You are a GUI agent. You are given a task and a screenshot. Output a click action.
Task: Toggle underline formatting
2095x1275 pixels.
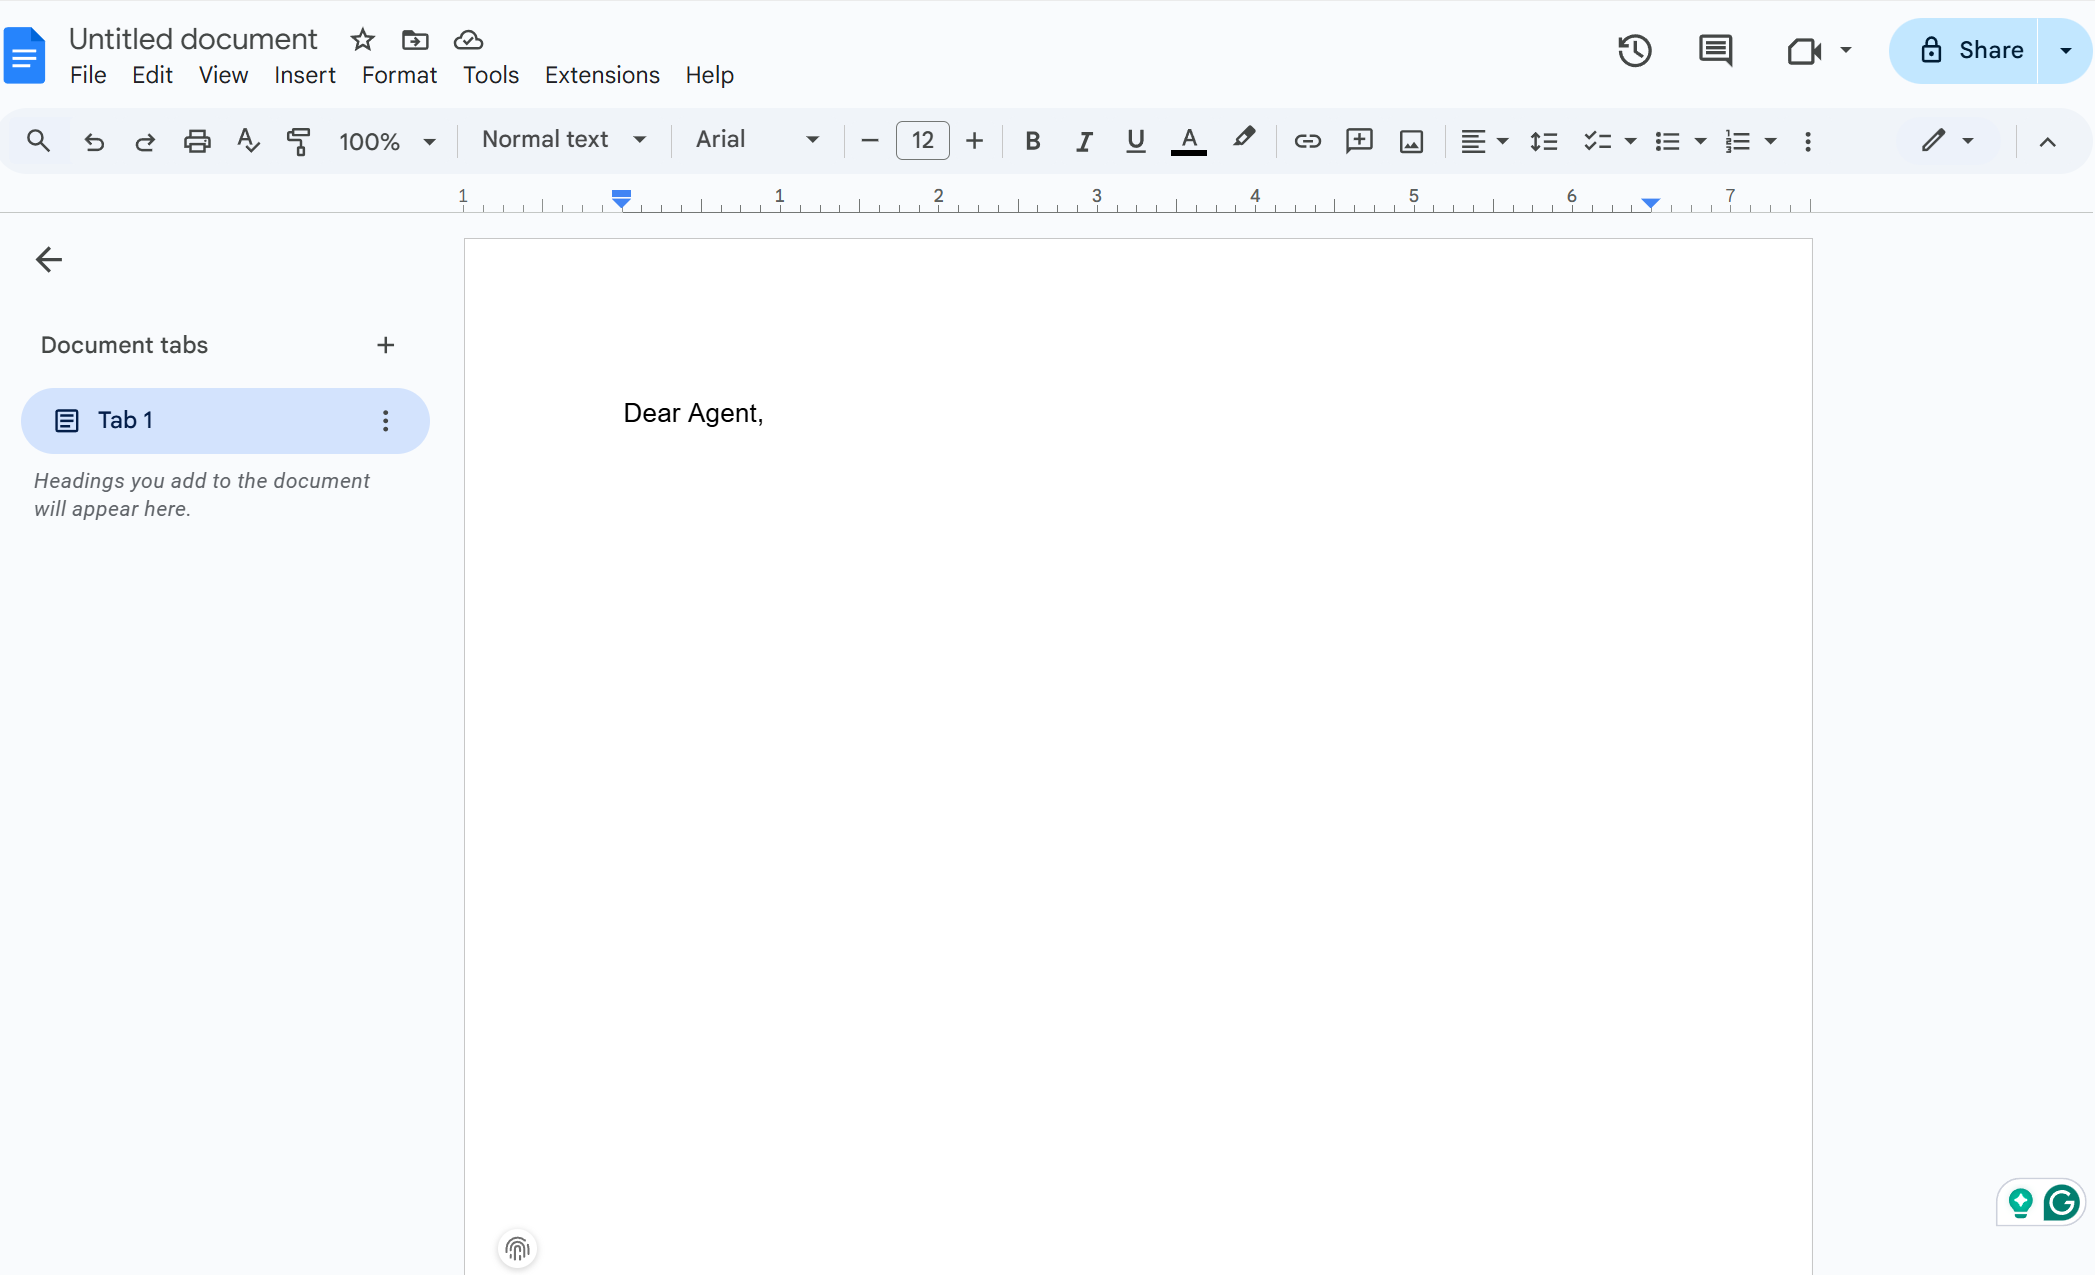pos(1135,141)
